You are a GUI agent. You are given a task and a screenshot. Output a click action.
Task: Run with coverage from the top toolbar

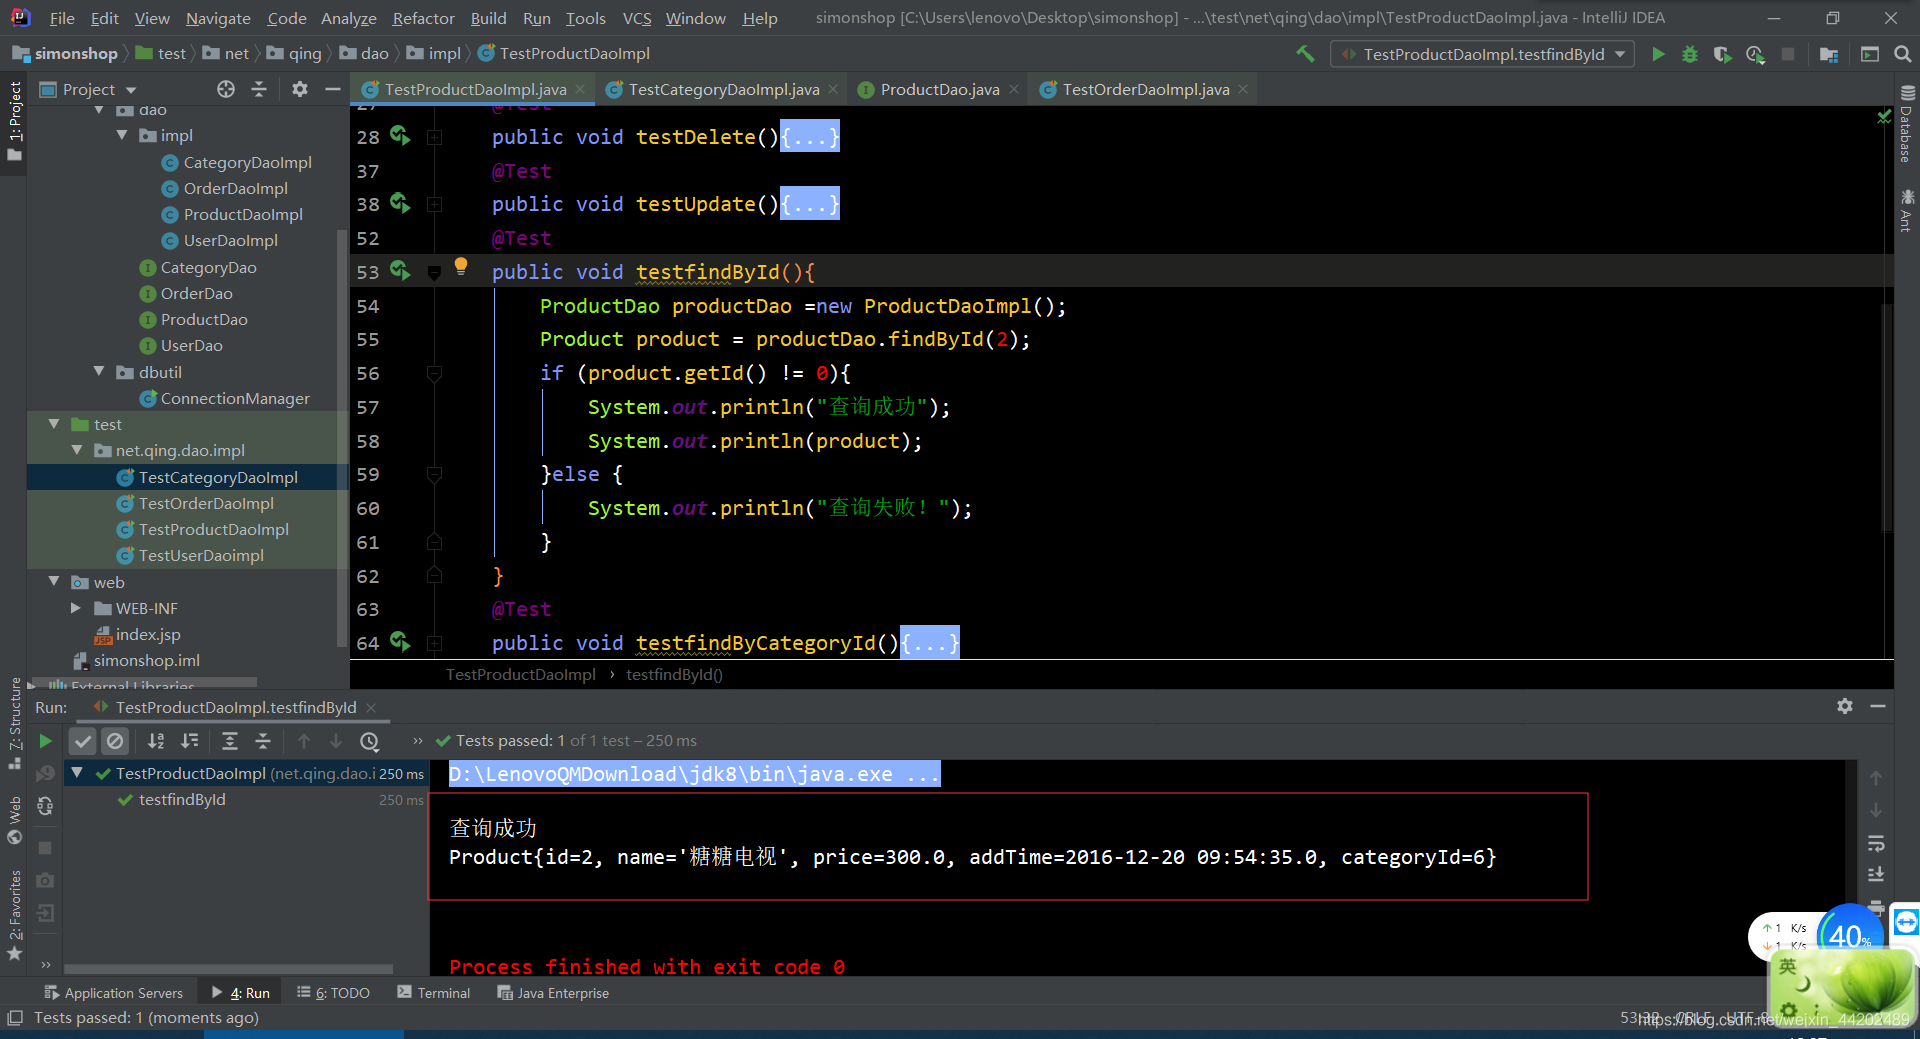click(1722, 54)
